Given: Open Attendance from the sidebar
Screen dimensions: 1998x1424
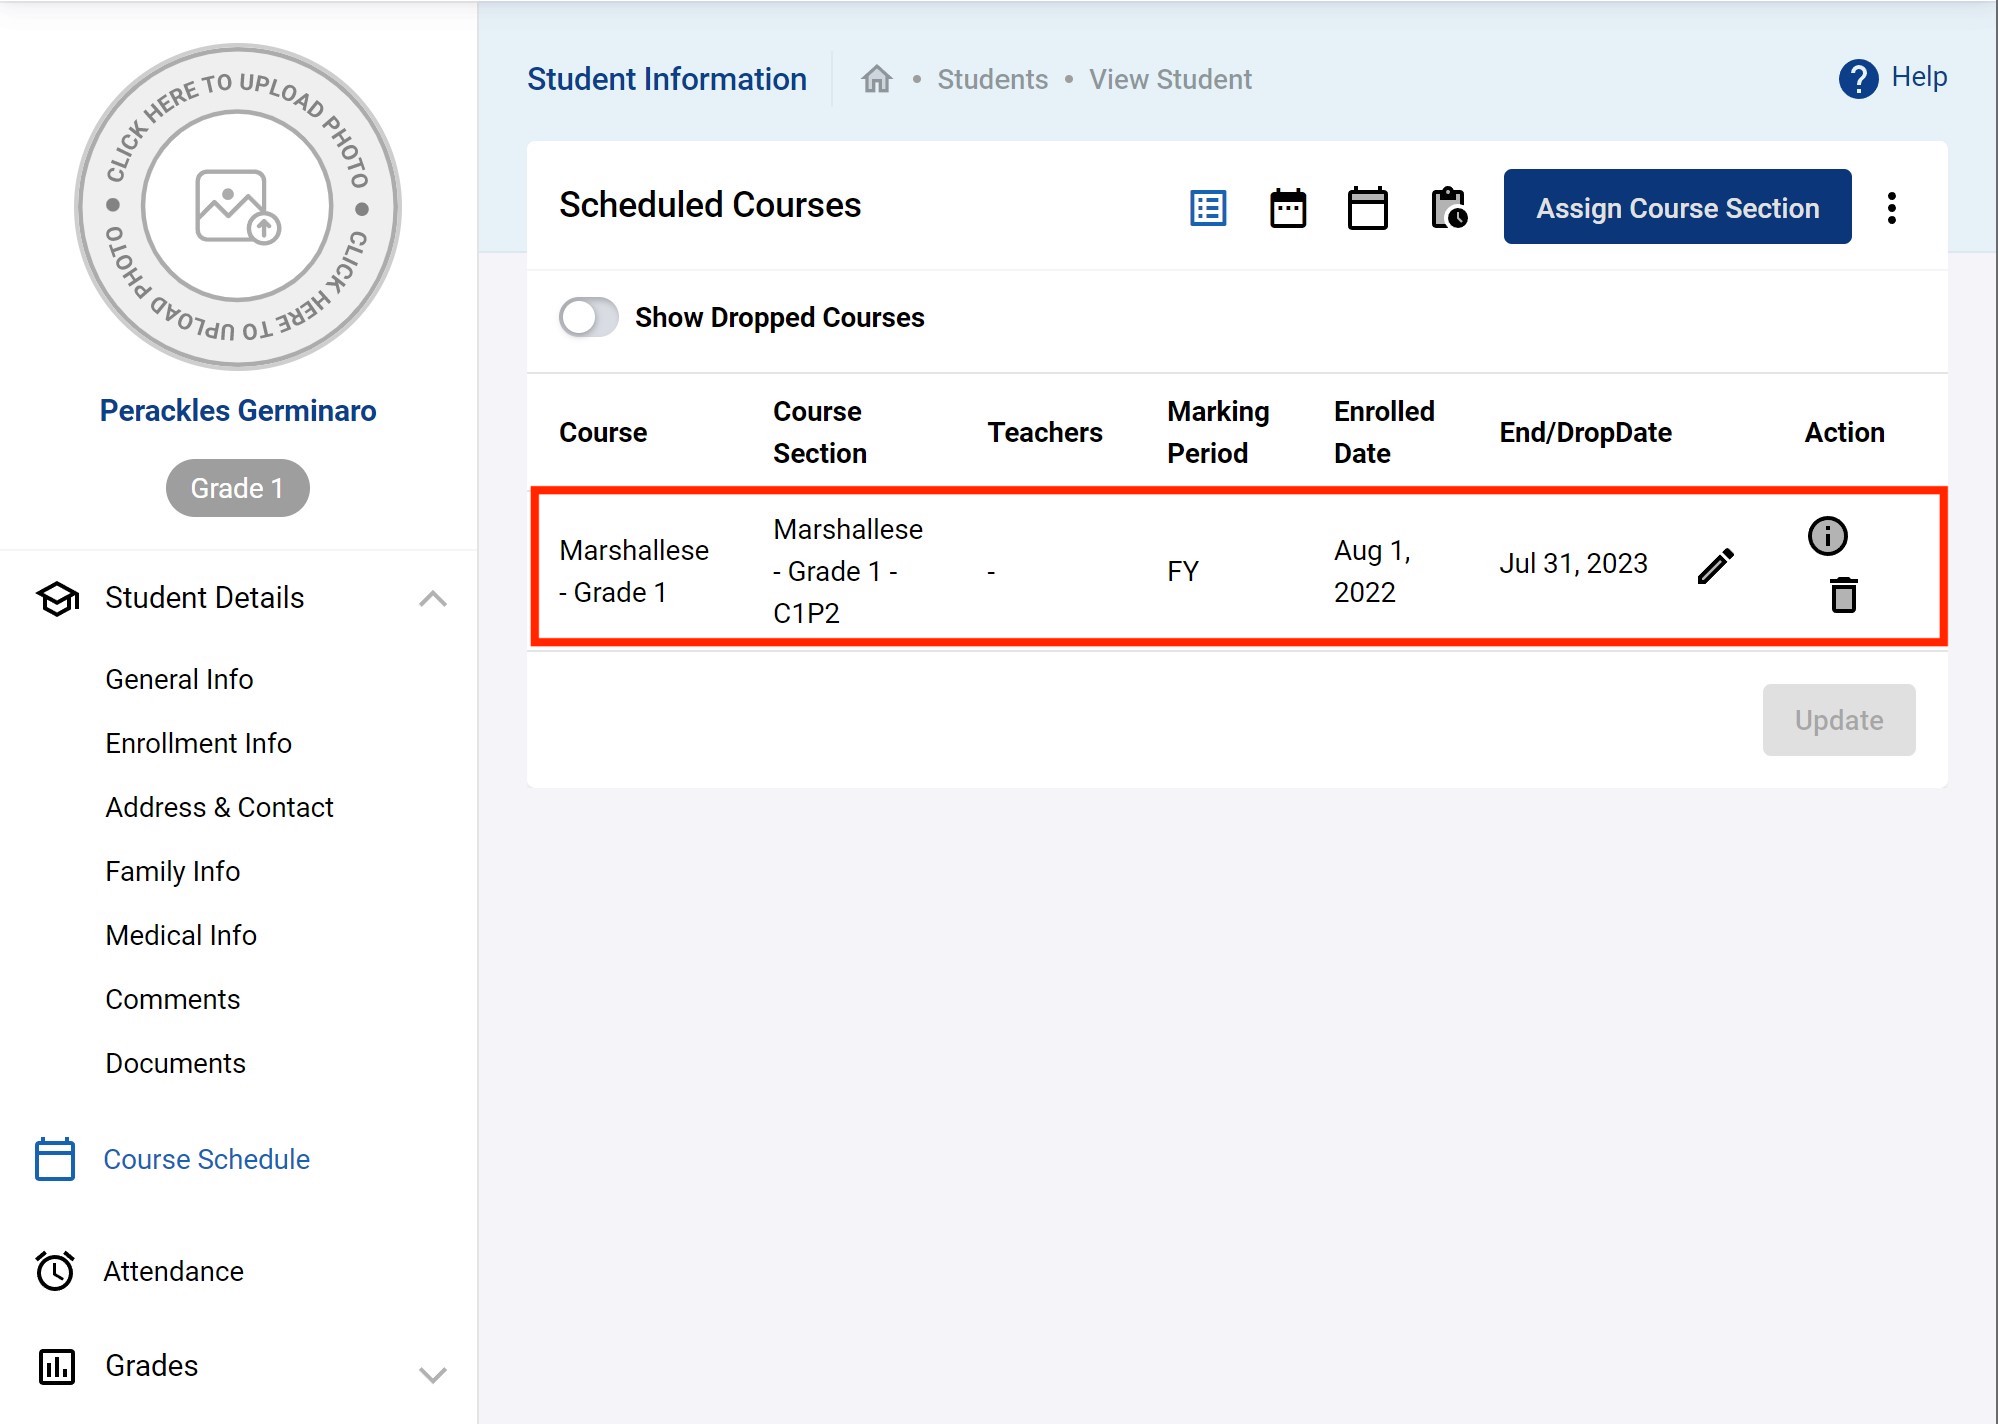Looking at the screenshot, I should pyautogui.click(x=173, y=1271).
